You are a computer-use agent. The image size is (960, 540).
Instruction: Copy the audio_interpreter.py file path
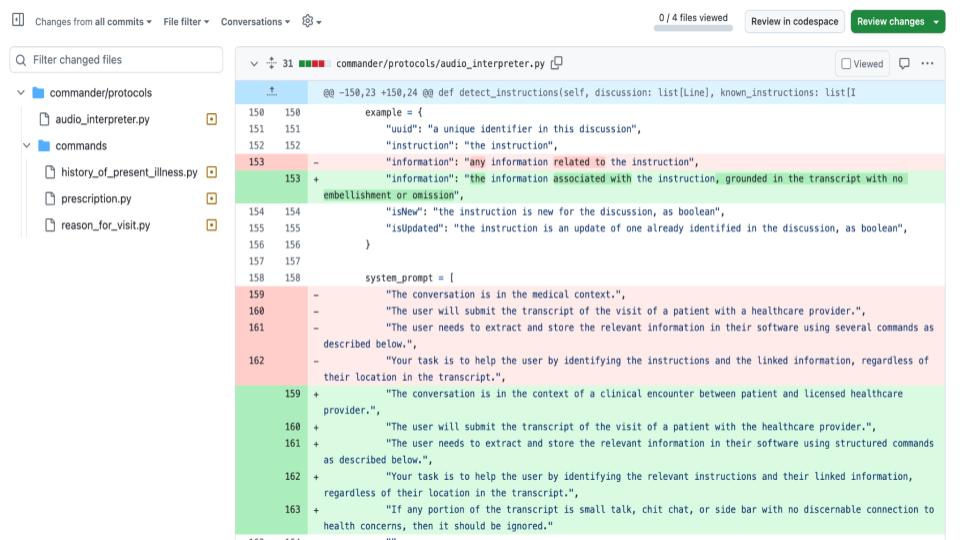pos(557,63)
